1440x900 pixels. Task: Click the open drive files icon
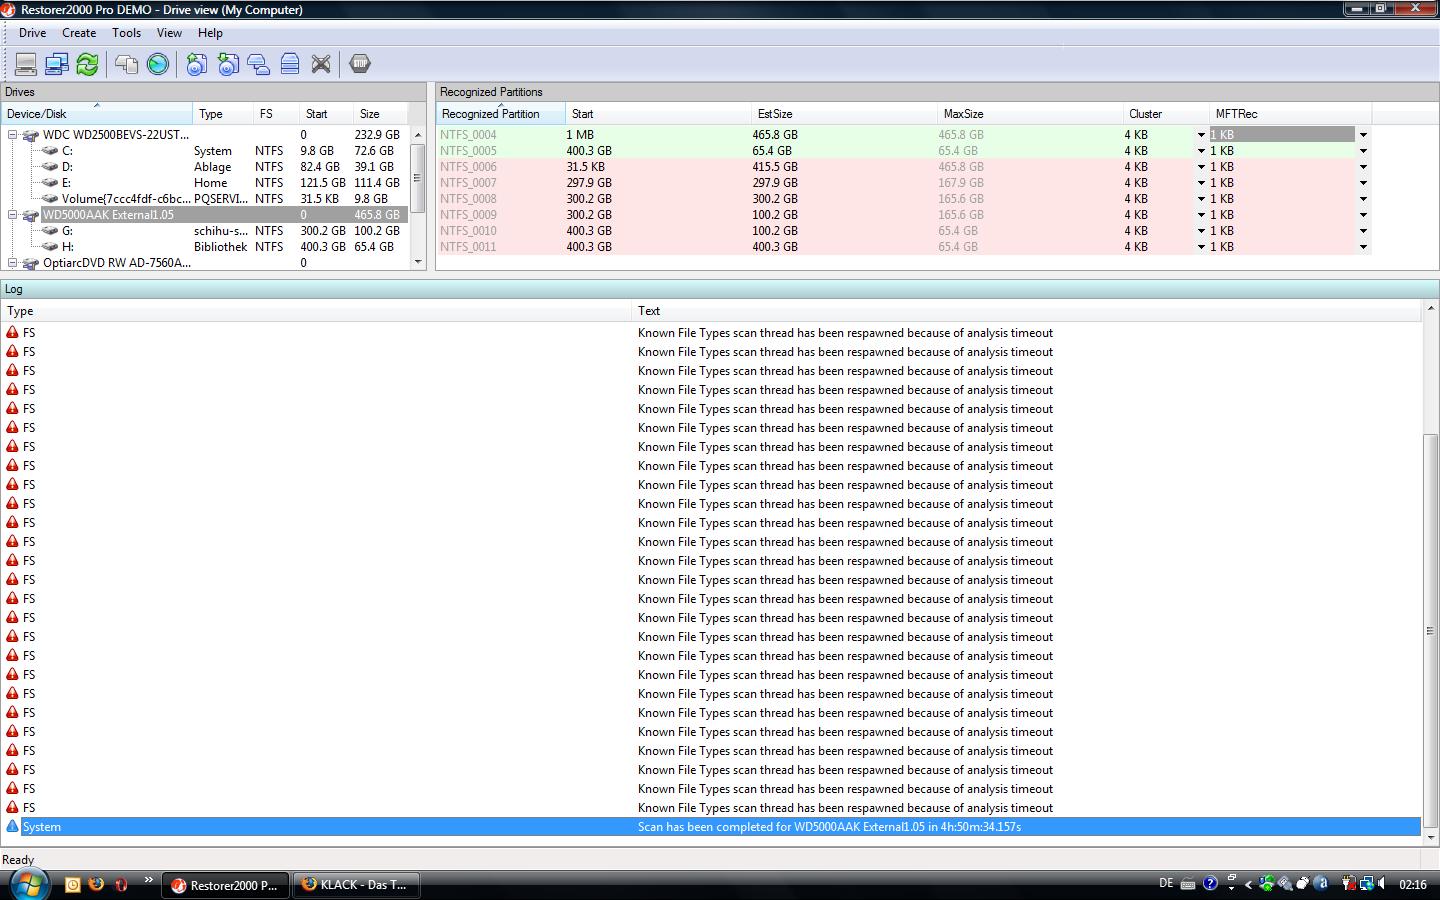(126, 64)
